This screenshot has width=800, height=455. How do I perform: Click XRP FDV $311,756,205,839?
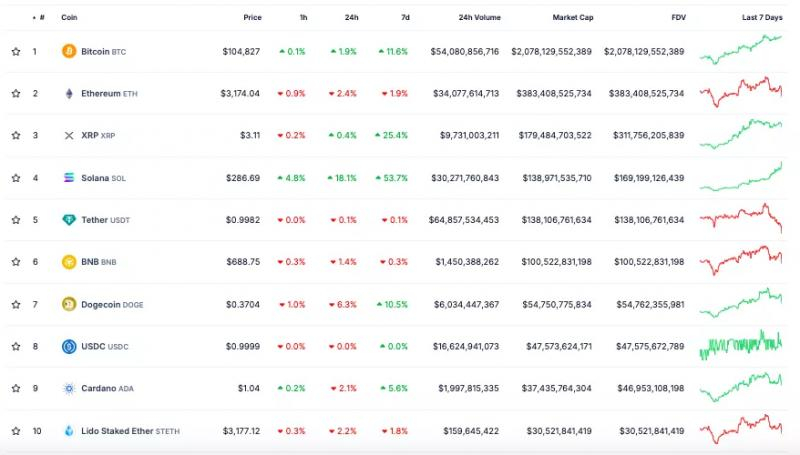[648, 135]
